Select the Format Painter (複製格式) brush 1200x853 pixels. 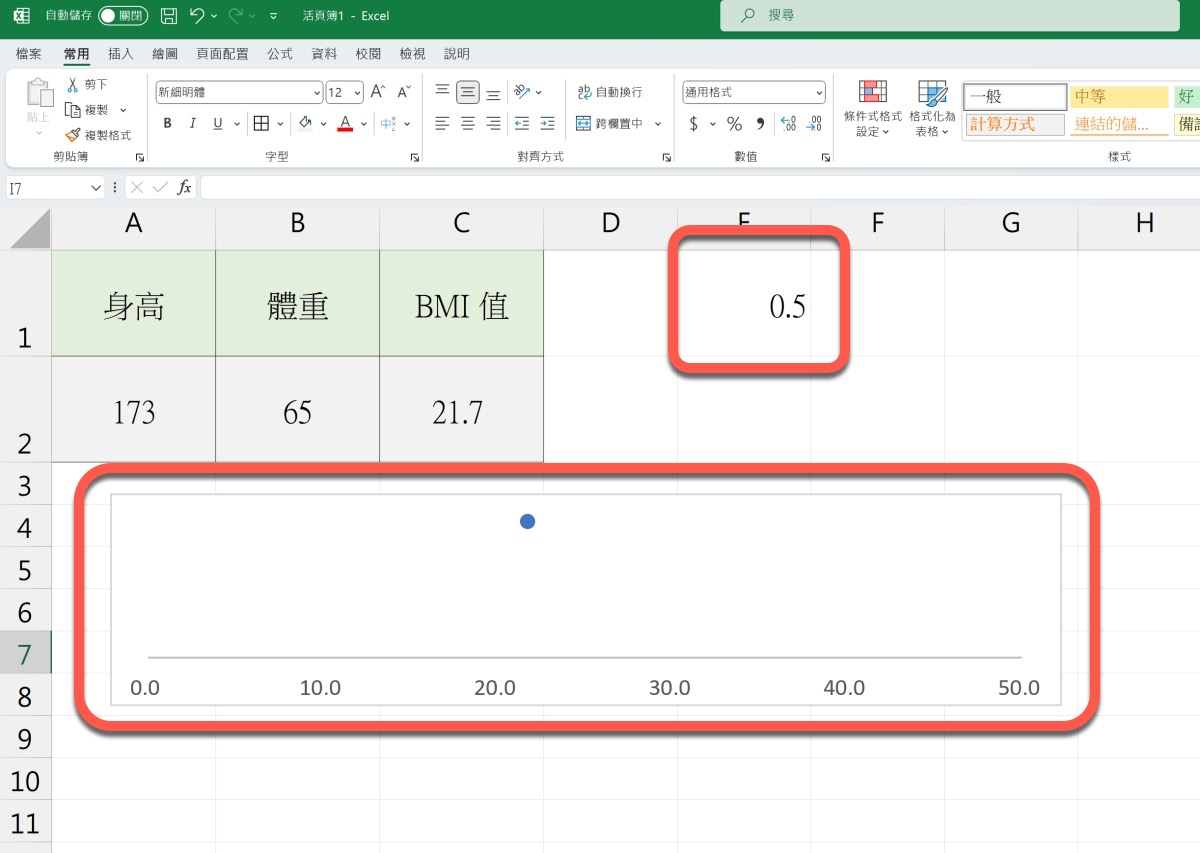pos(73,135)
